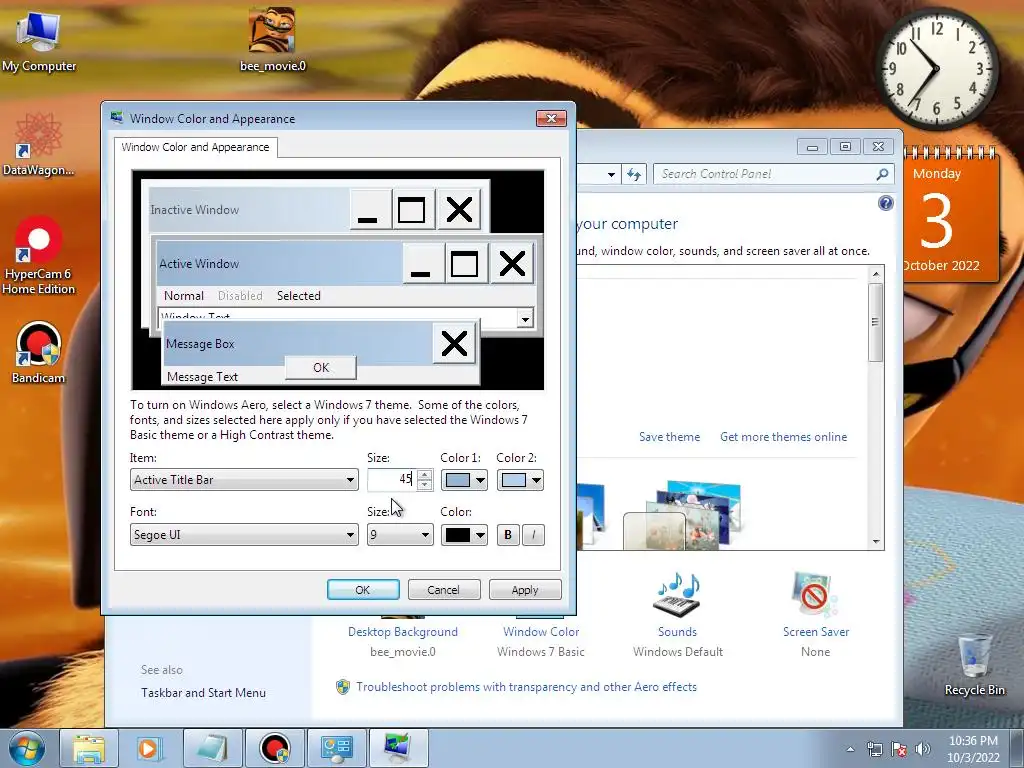1024x768 pixels.
Task: Open the Item dropdown showing Active Title Bar
Action: (x=244, y=480)
